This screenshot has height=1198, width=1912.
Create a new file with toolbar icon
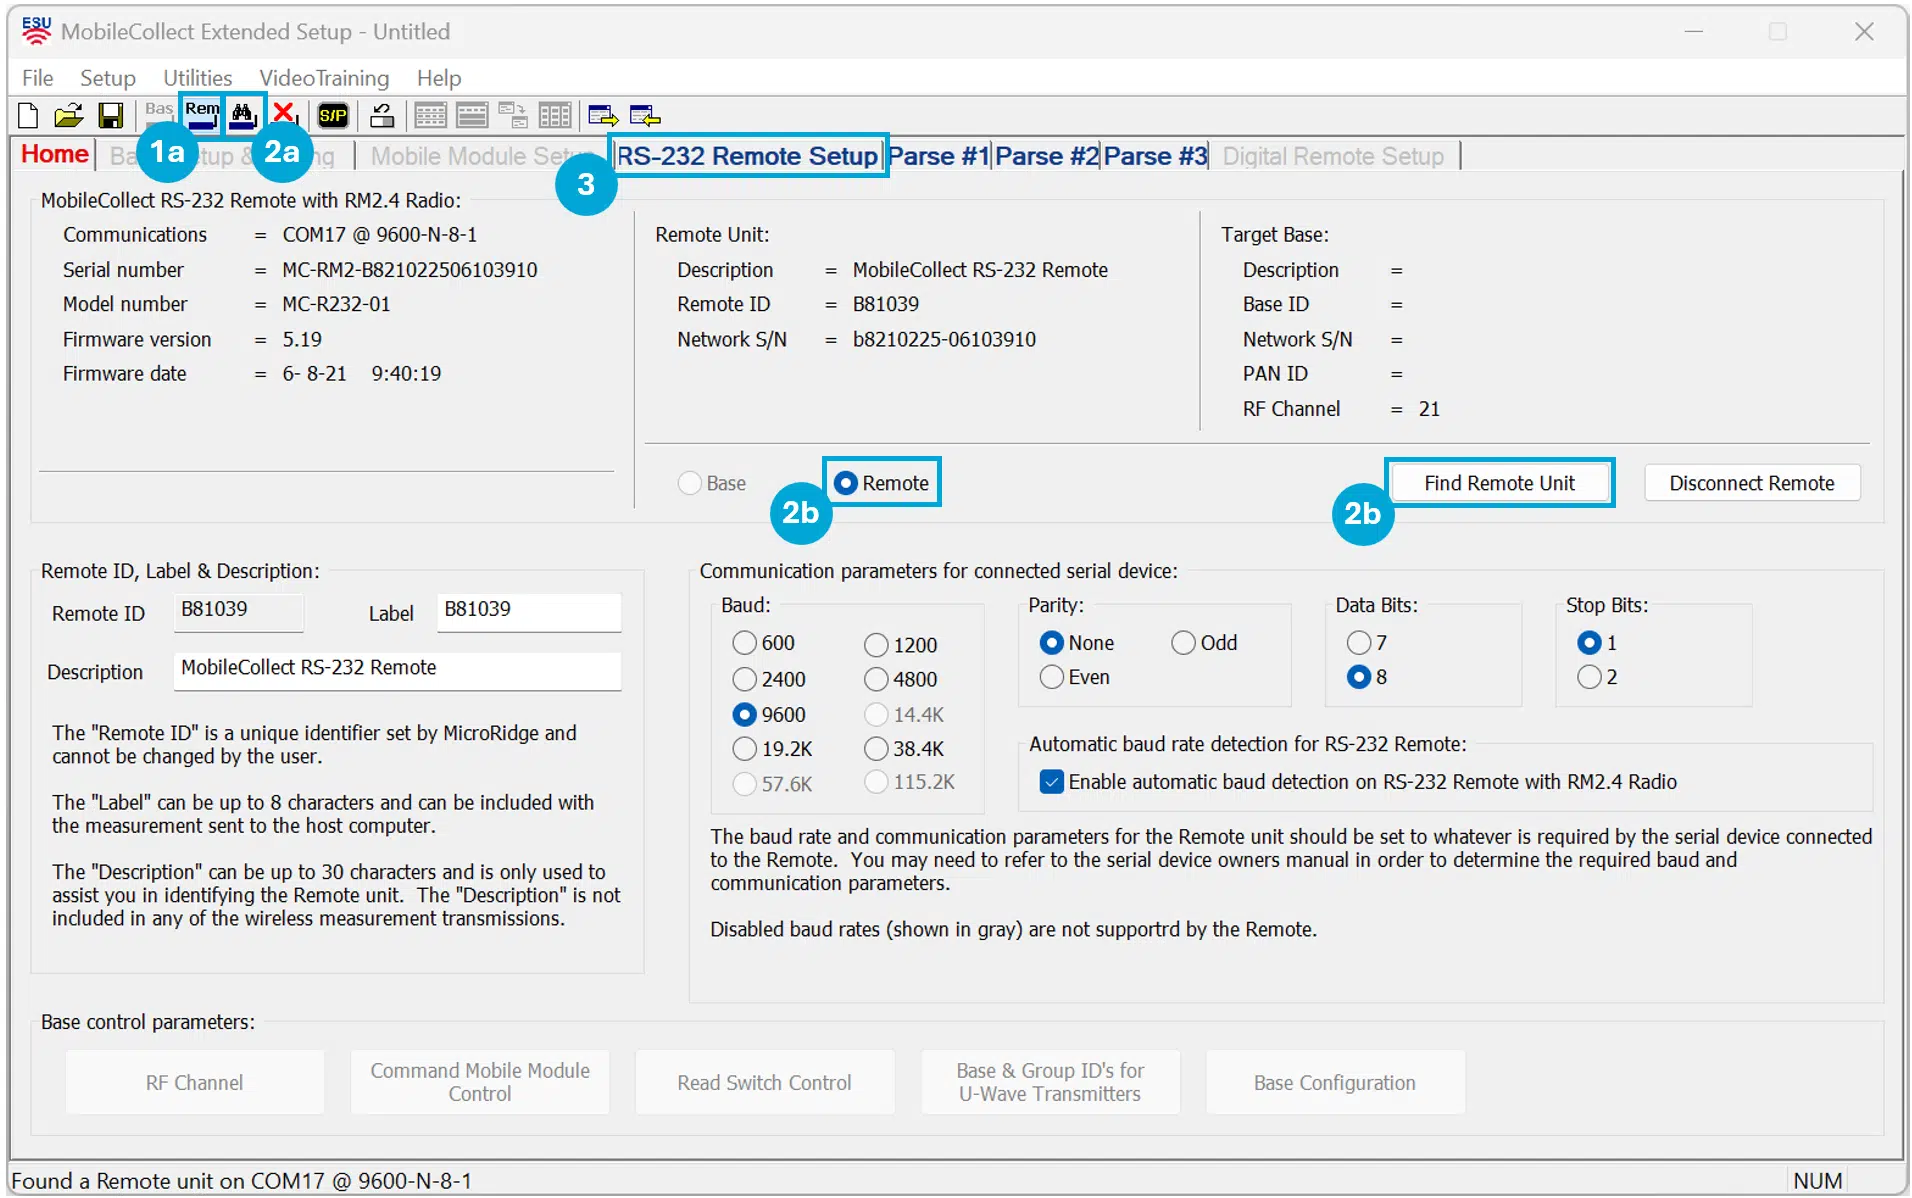pos(28,116)
